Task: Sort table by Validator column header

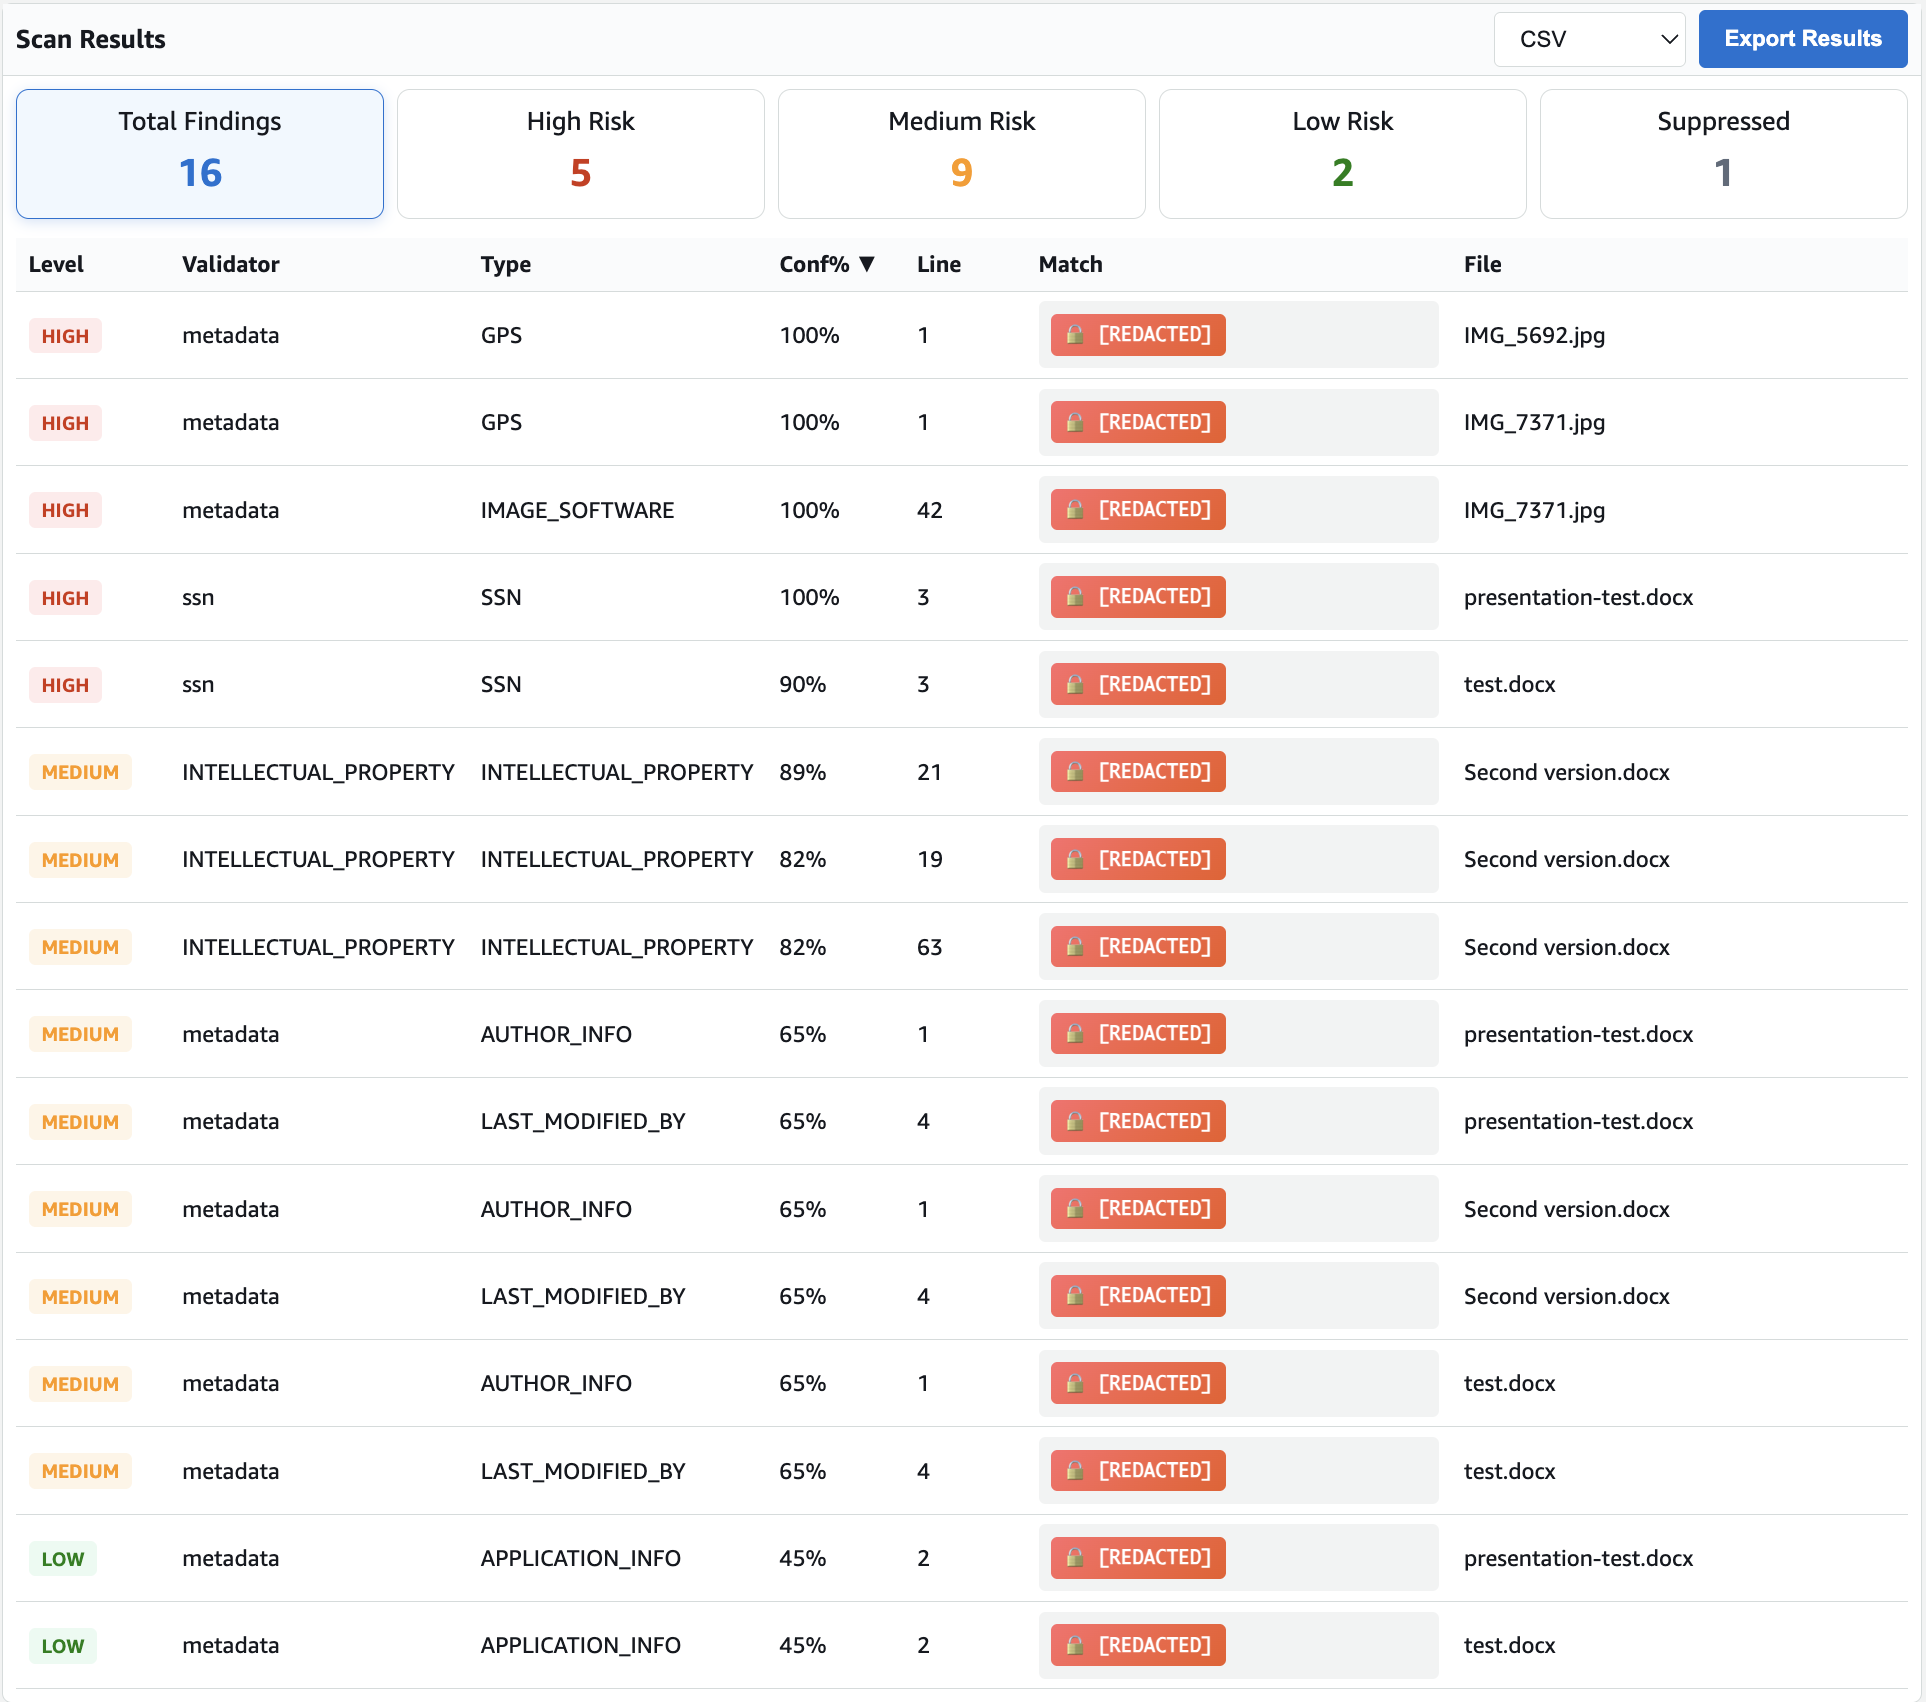Action: tap(231, 264)
